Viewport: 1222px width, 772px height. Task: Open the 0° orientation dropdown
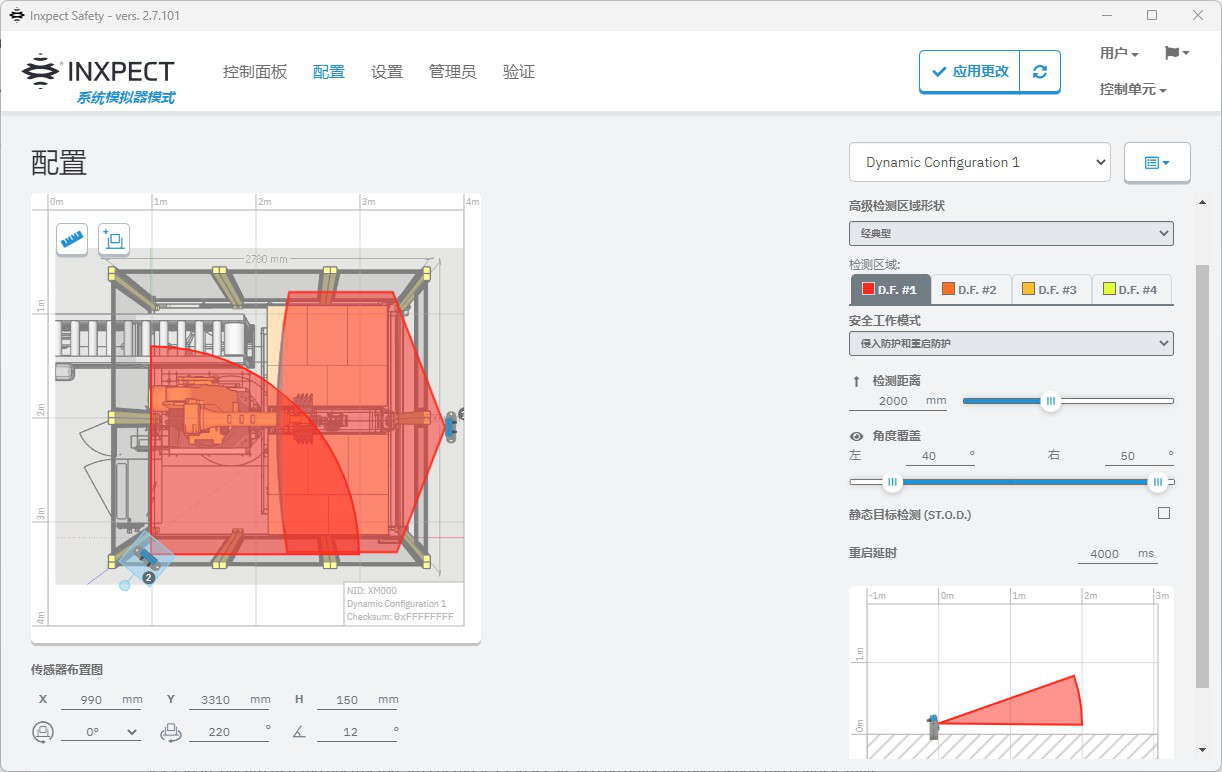[x=100, y=732]
